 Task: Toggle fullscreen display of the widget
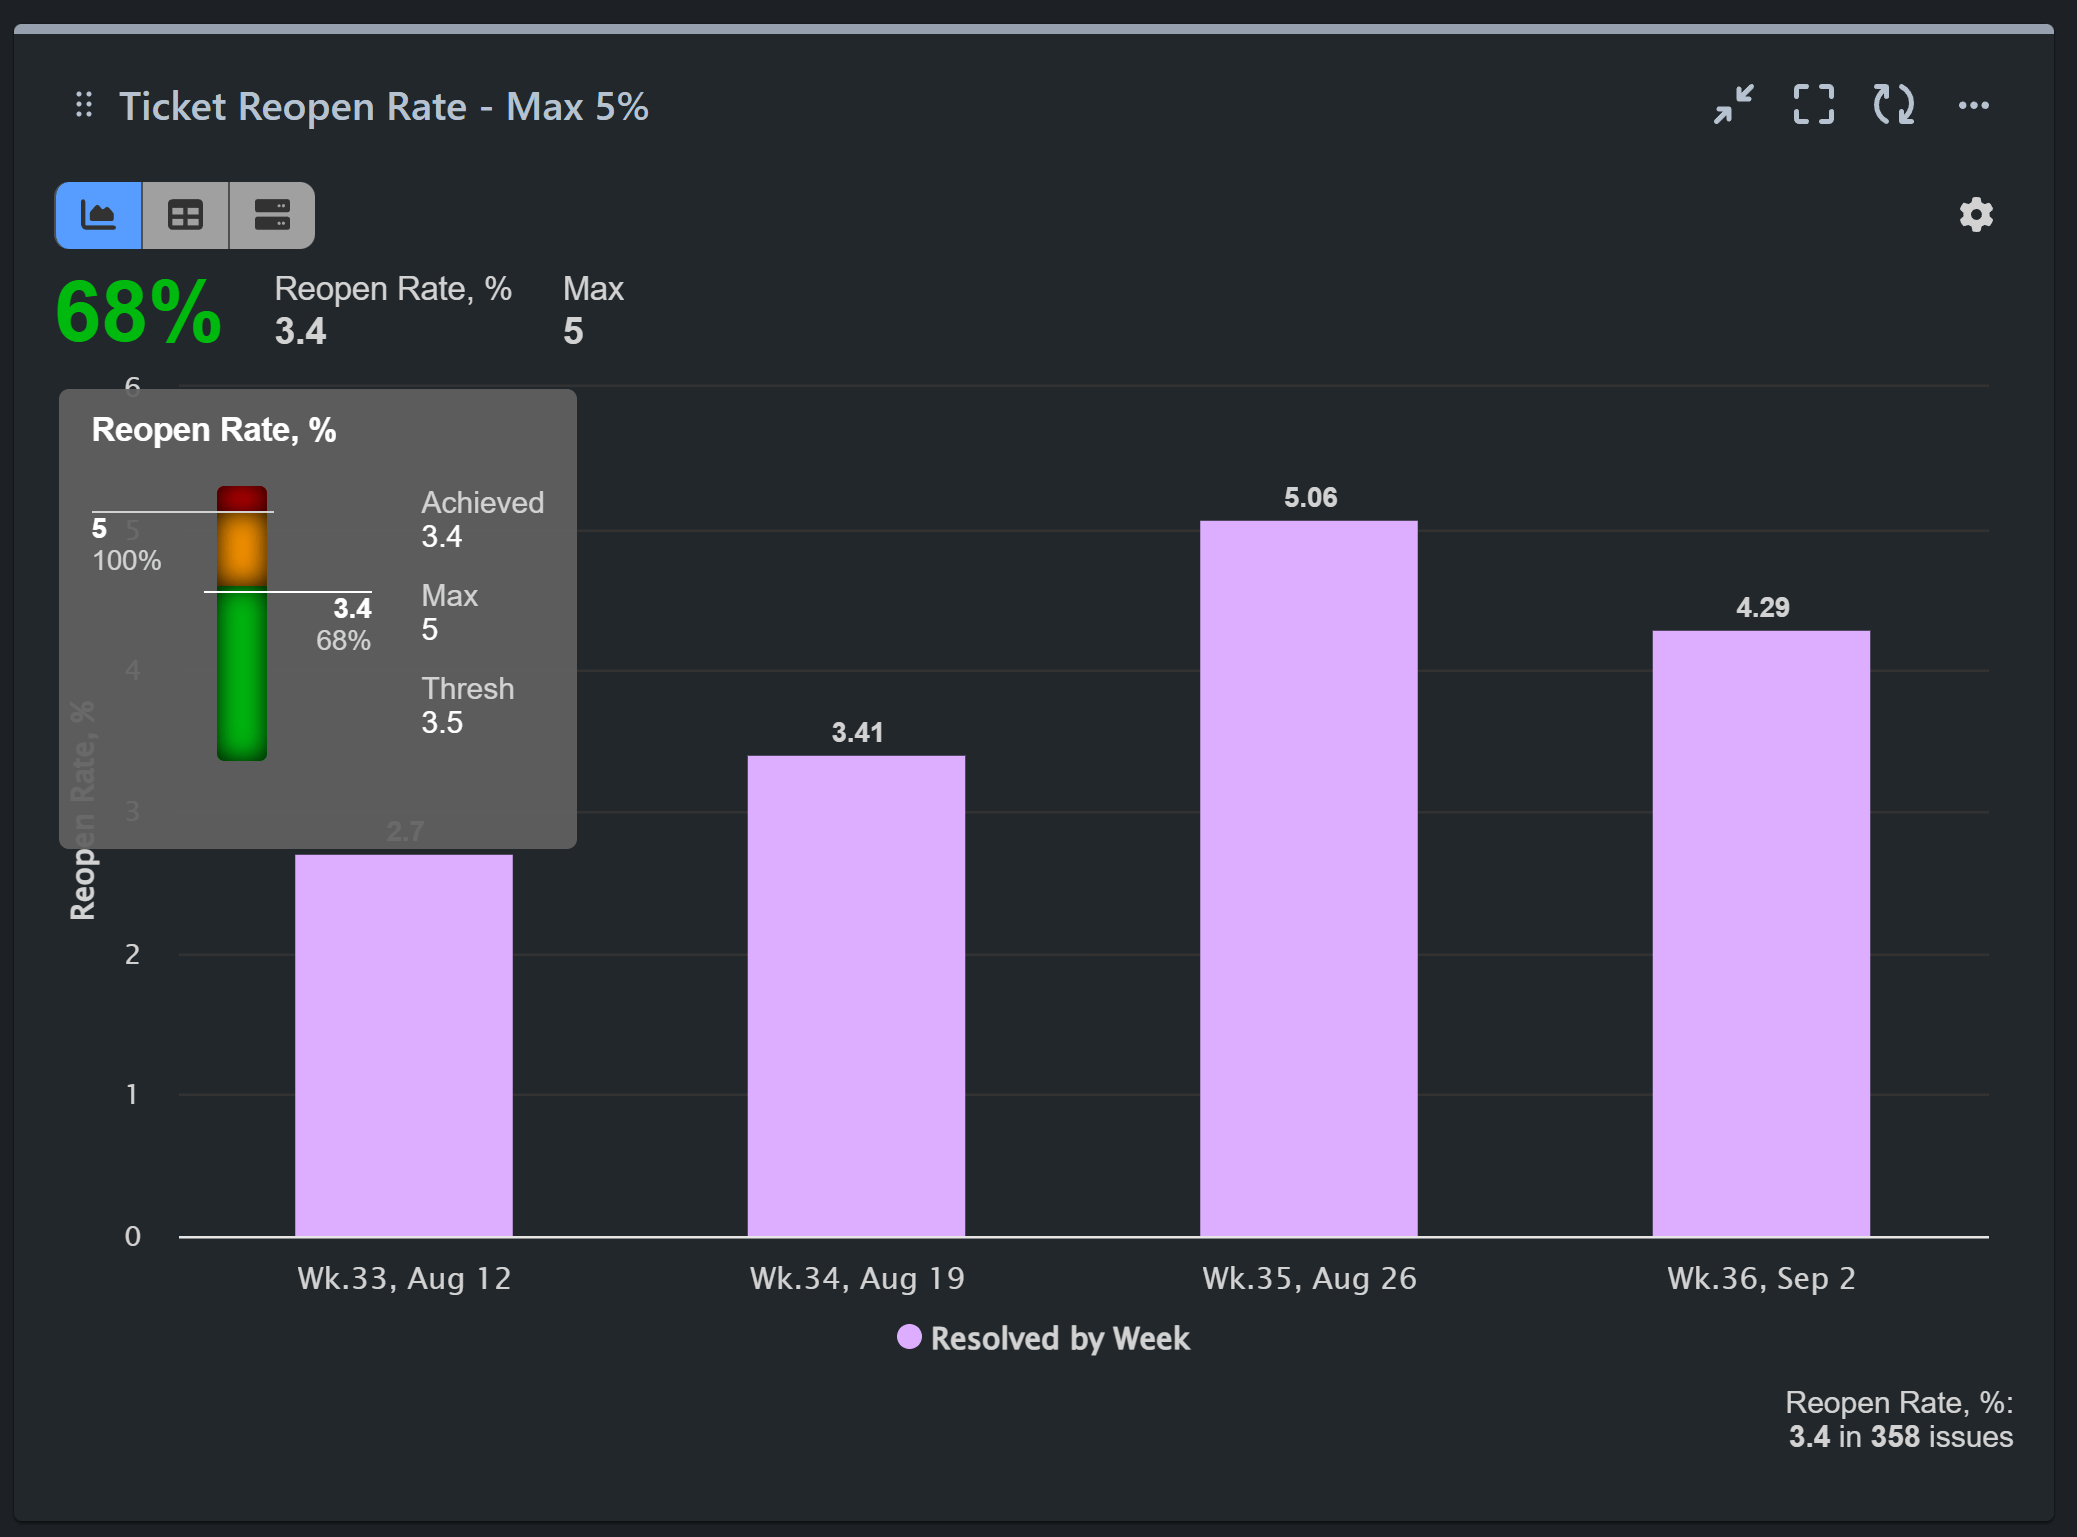point(1813,105)
